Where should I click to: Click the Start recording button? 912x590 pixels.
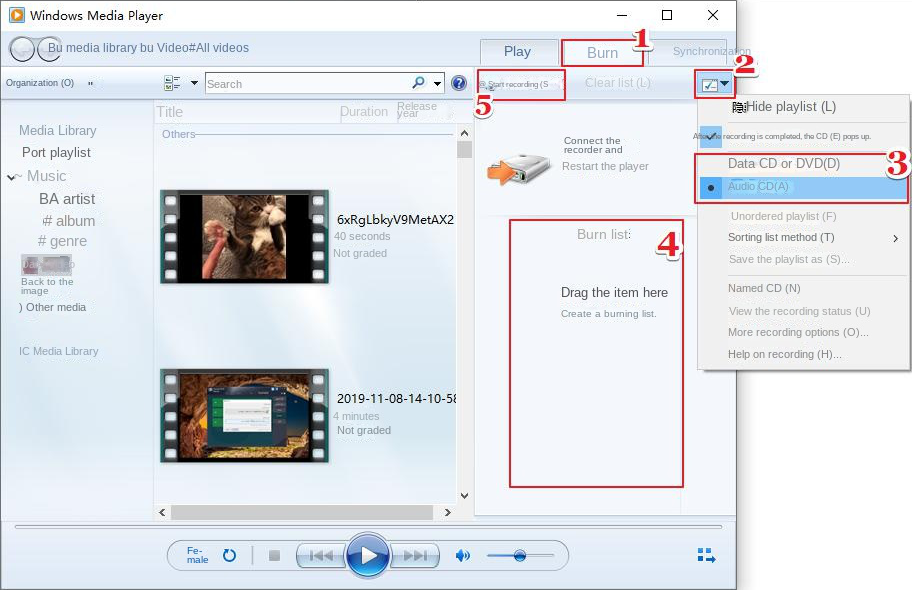point(518,84)
